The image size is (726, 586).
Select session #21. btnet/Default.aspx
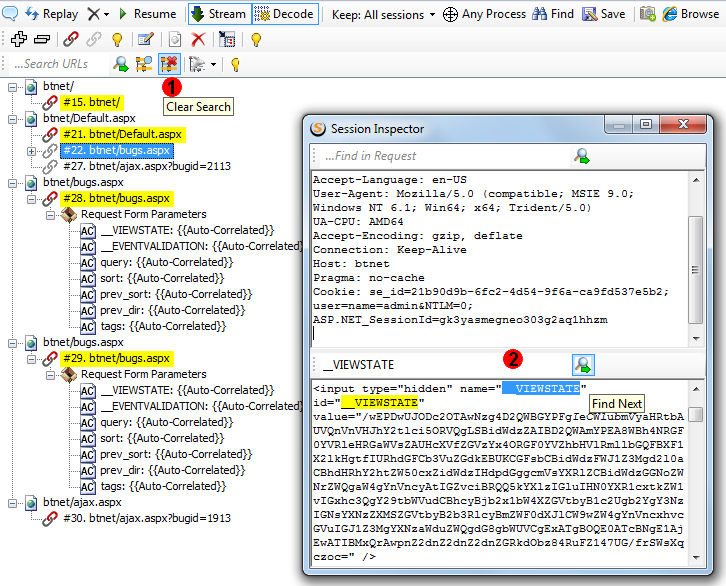click(123, 135)
